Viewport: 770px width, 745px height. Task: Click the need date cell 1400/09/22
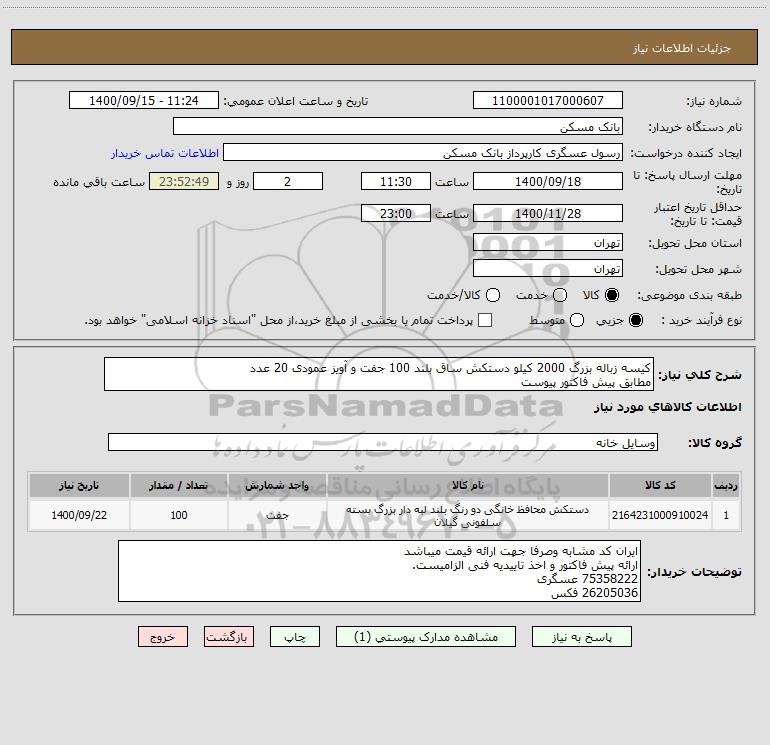(x=79, y=515)
